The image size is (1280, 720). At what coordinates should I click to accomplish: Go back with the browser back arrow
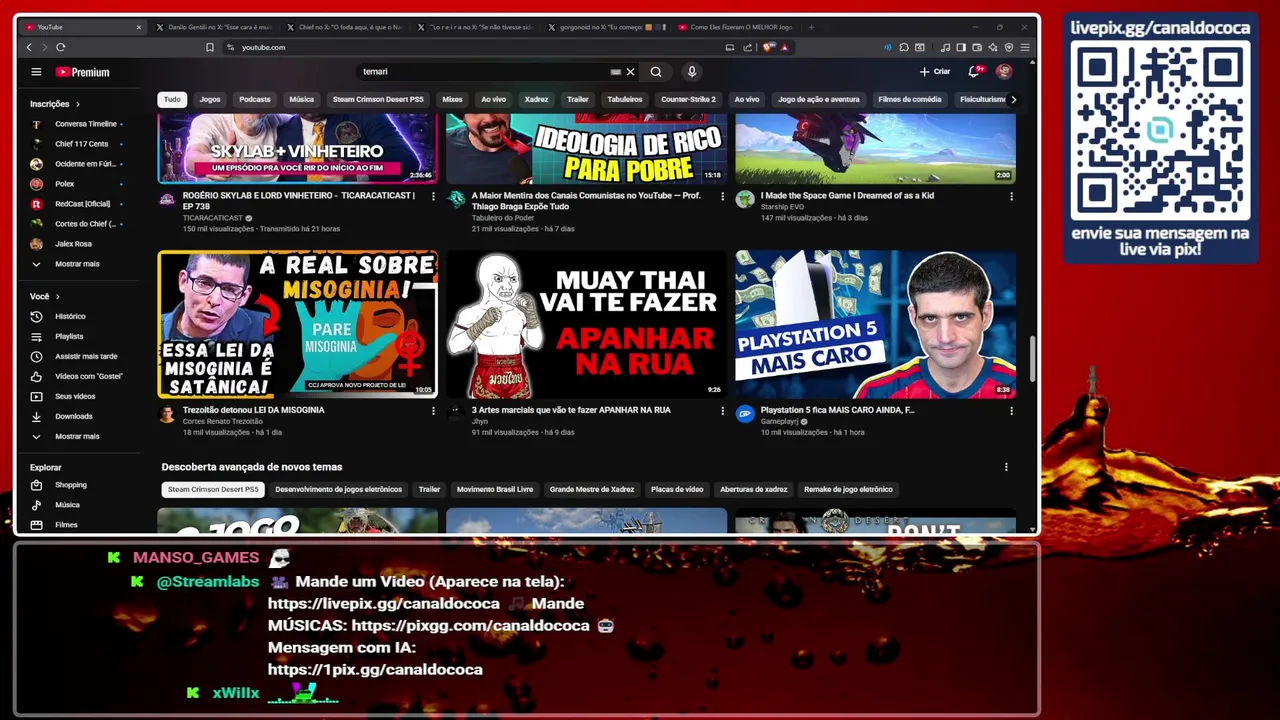click(x=29, y=47)
